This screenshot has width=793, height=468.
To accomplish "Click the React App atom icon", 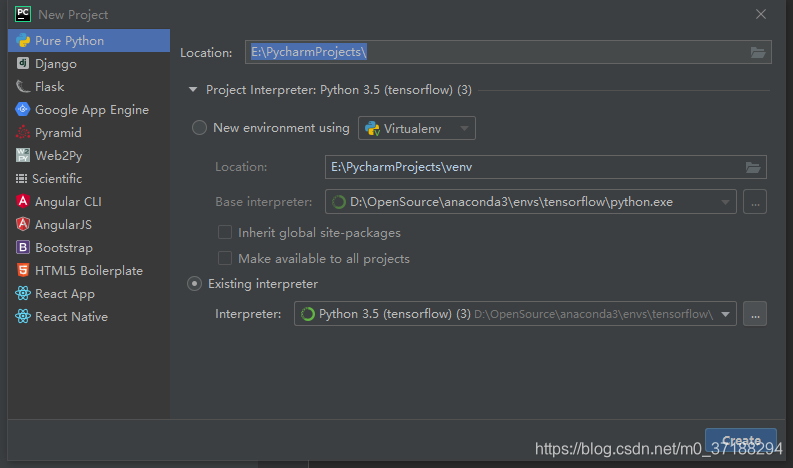I will [x=23, y=293].
